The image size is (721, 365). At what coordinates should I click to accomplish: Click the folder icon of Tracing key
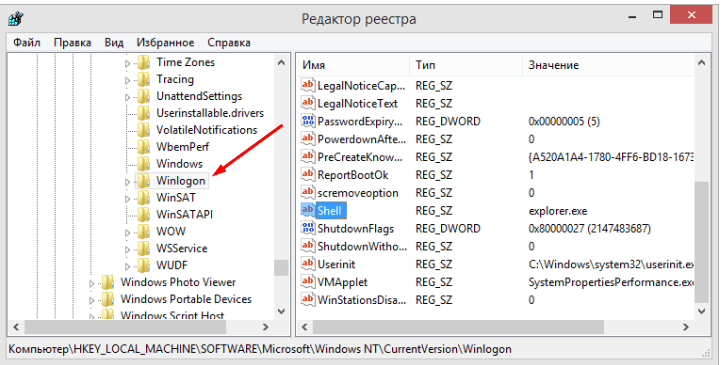[x=144, y=79]
